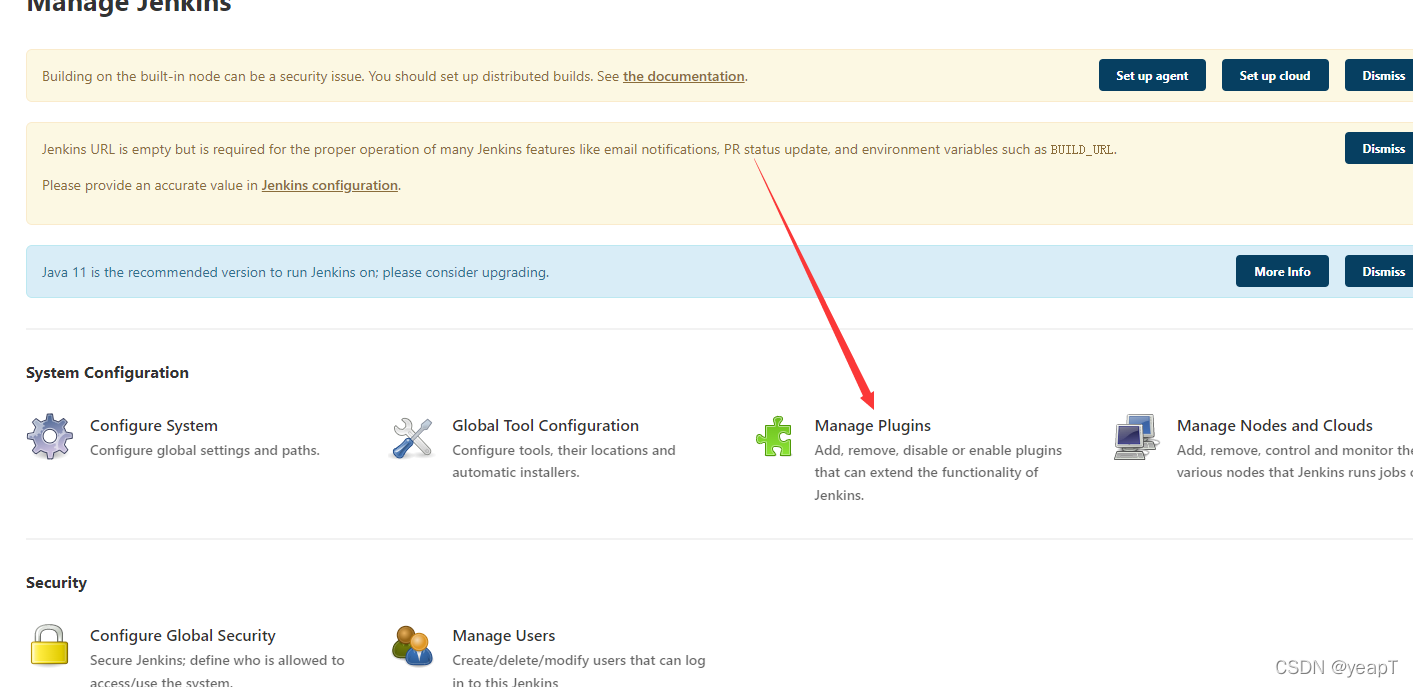Viewport: 1413px width, 687px height.
Task: Click Configure Global Security title link
Action: click(x=183, y=635)
